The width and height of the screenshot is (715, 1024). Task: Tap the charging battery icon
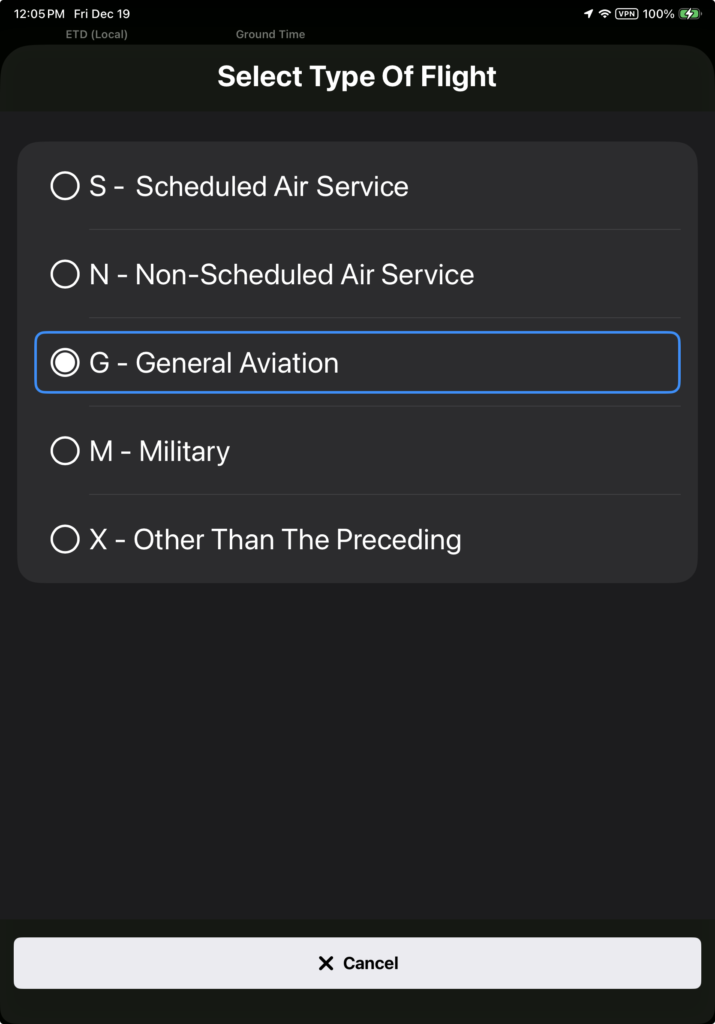click(690, 14)
